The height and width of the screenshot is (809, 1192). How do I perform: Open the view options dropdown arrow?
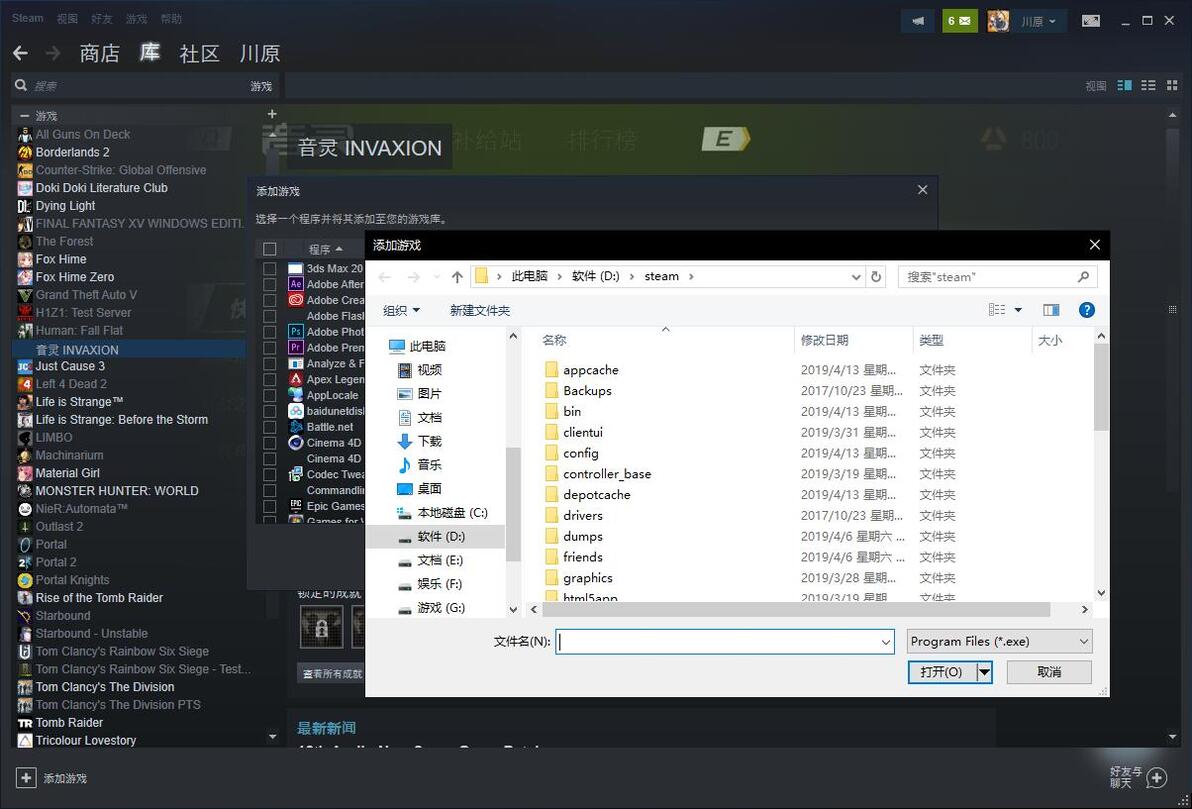[1018, 309]
